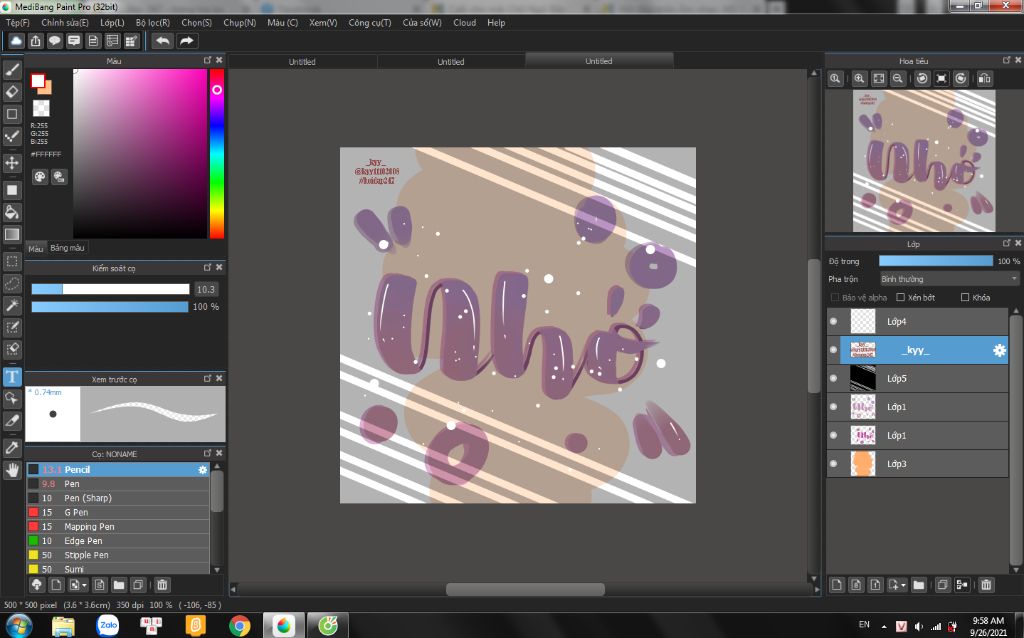This screenshot has height=638, width=1024.
Task: Select the Hand tool
Action: click(12, 470)
